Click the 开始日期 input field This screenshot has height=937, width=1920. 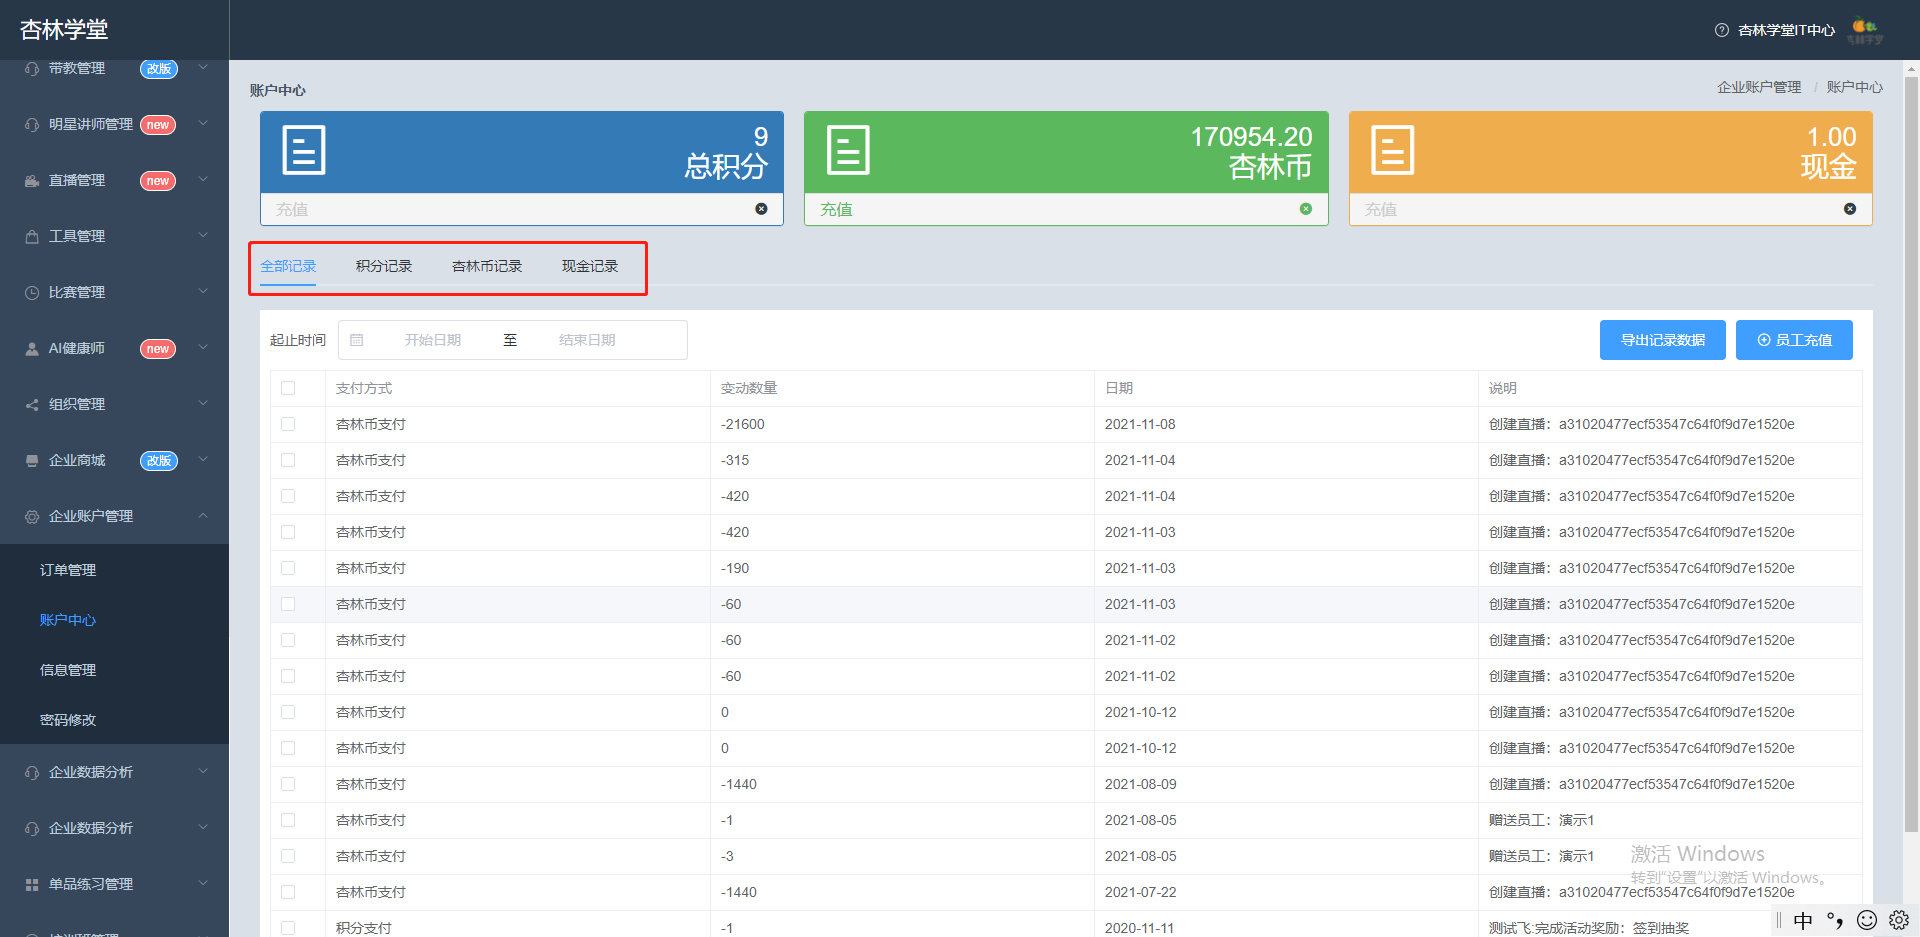click(x=433, y=340)
